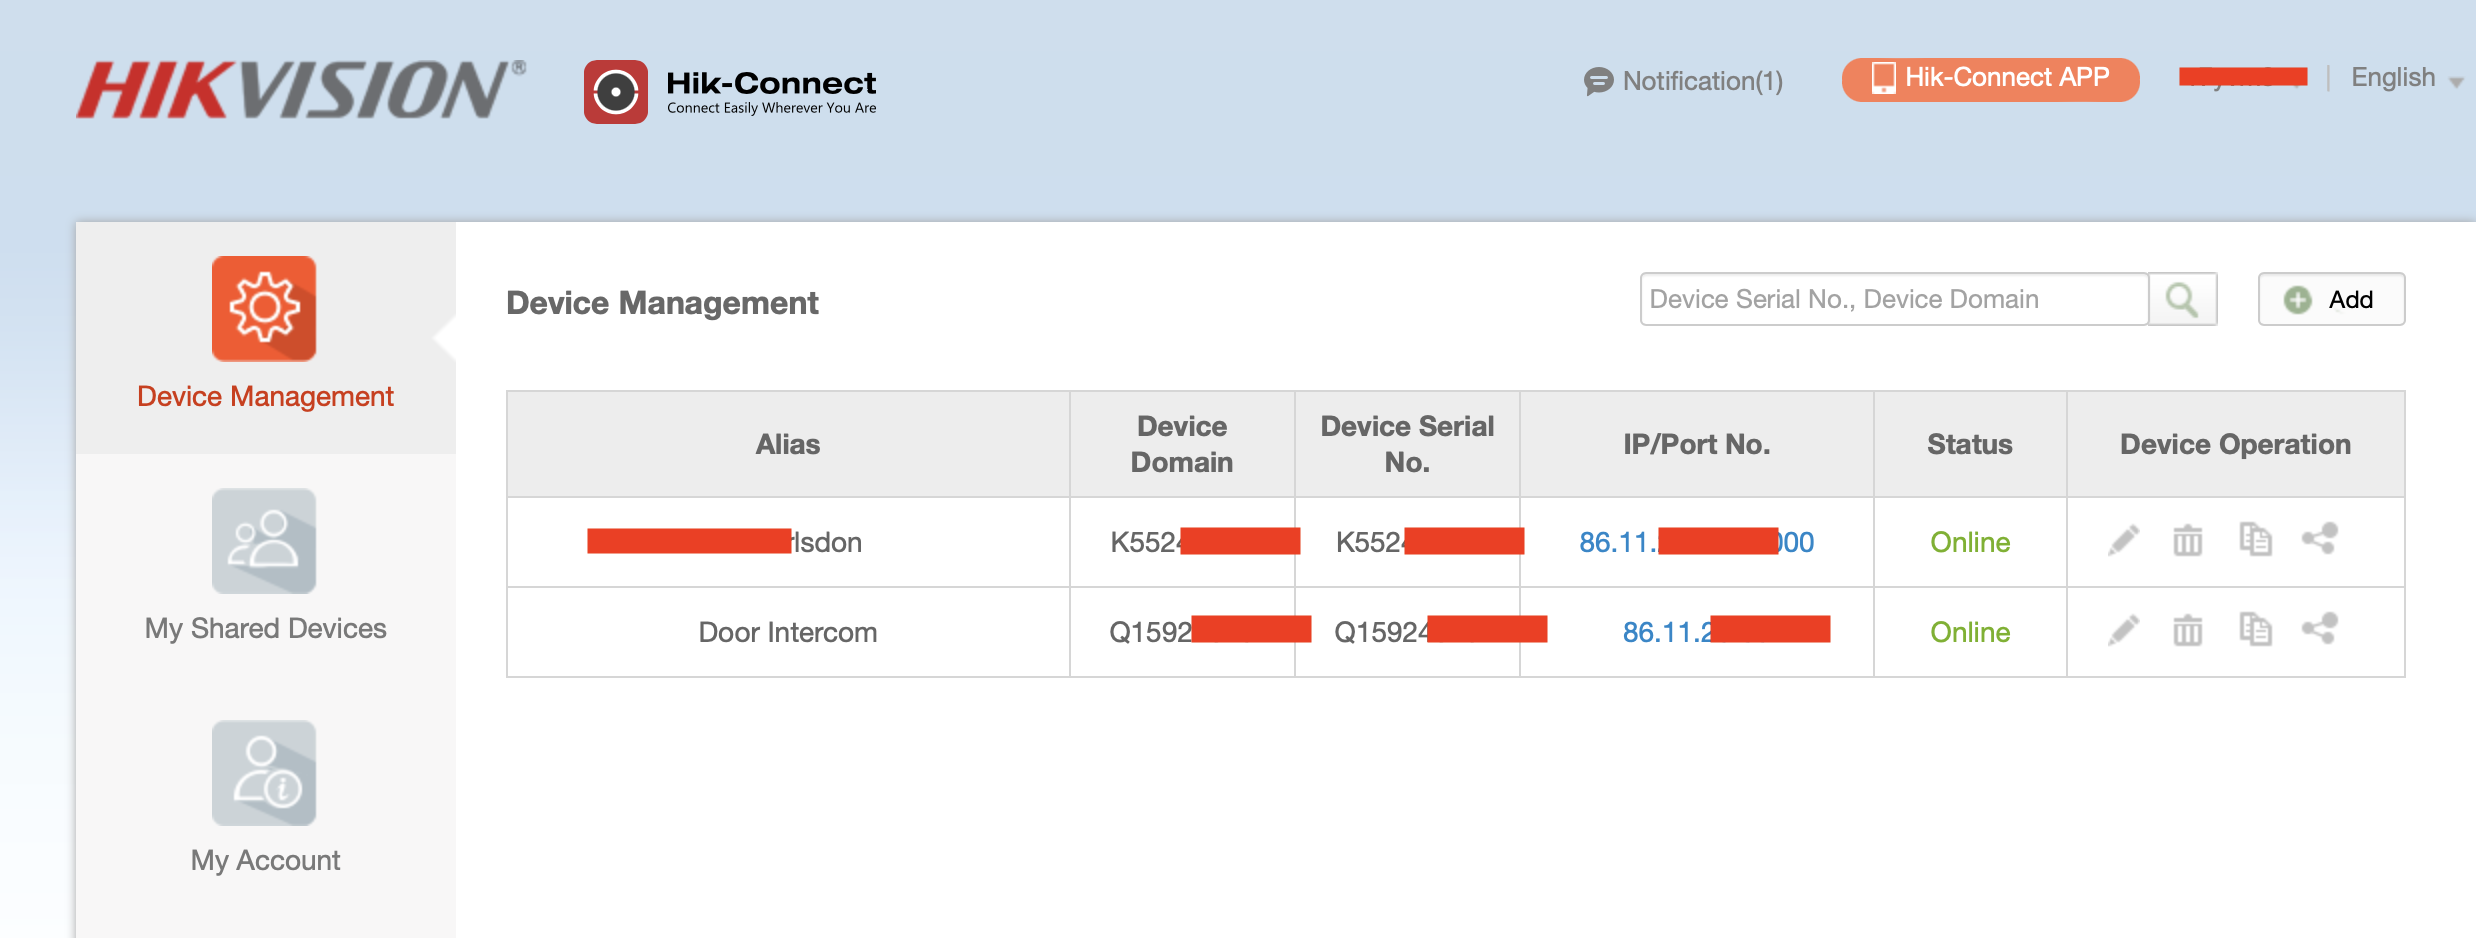Click the Add device button
The width and height of the screenshot is (2476, 938).
(x=2331, y=298)
